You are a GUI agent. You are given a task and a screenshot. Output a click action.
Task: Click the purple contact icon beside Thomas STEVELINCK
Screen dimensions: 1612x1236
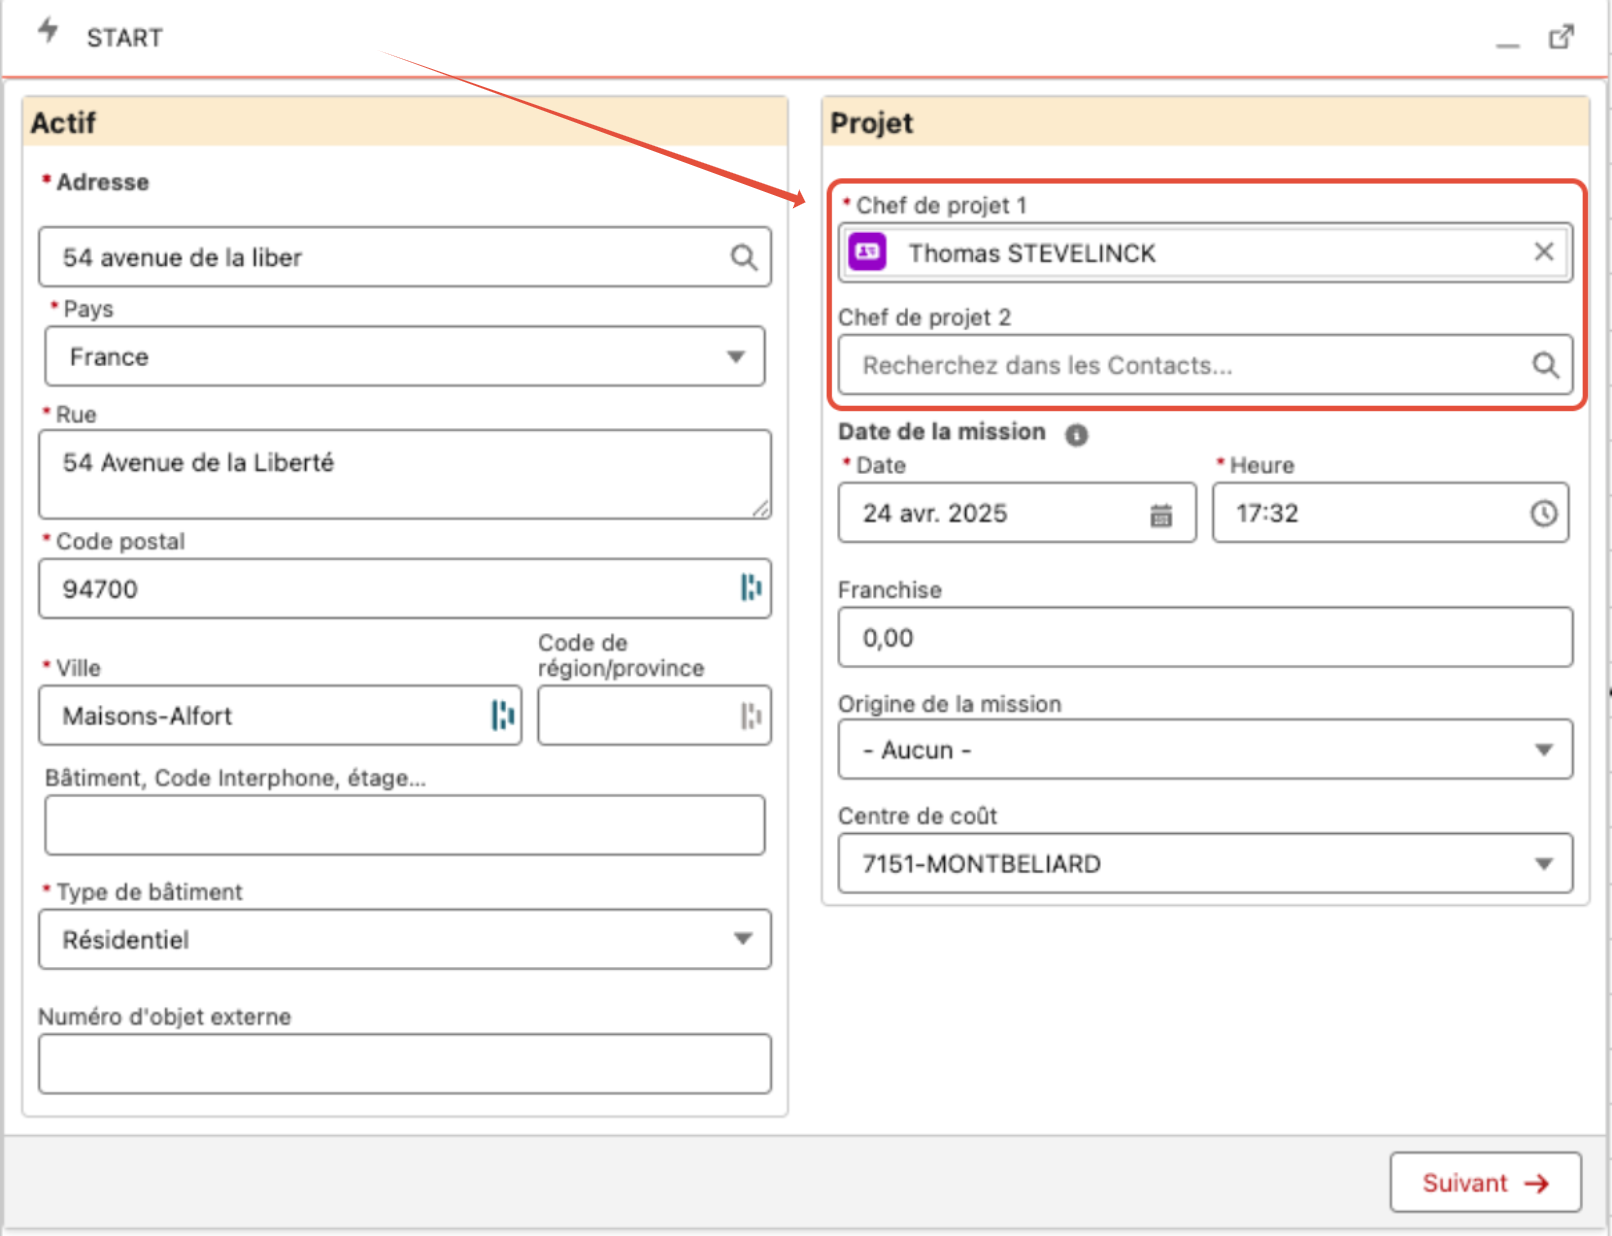867,252
